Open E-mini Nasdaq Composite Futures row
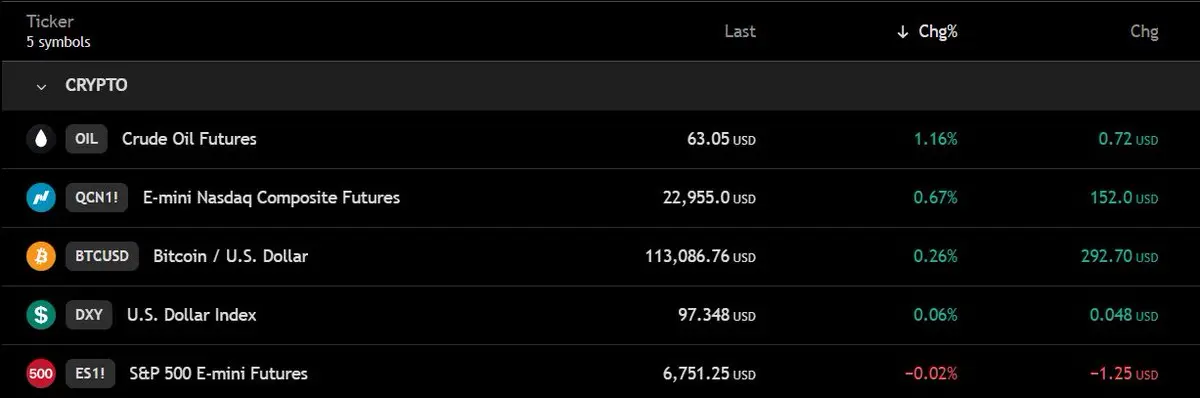Image resolution: width=1200 pixels, height=398 pixels. (x=600, y=198)
